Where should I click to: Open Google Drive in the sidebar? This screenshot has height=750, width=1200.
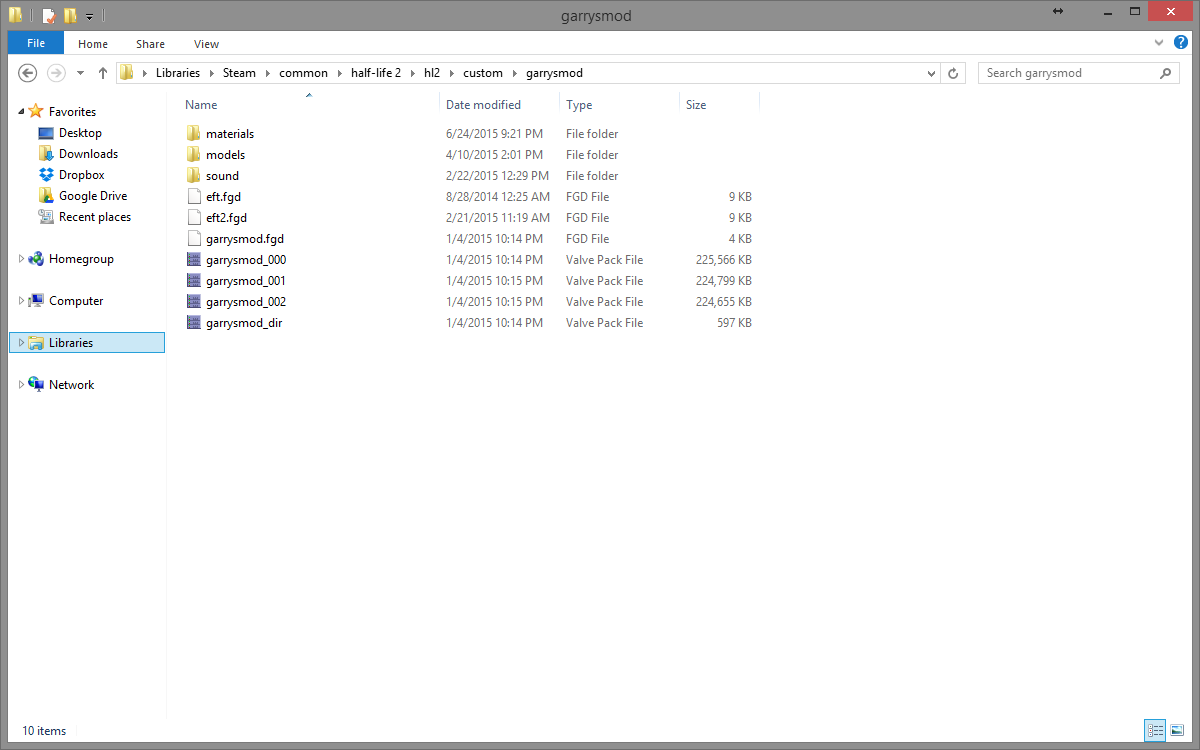[x=93, y=196]
